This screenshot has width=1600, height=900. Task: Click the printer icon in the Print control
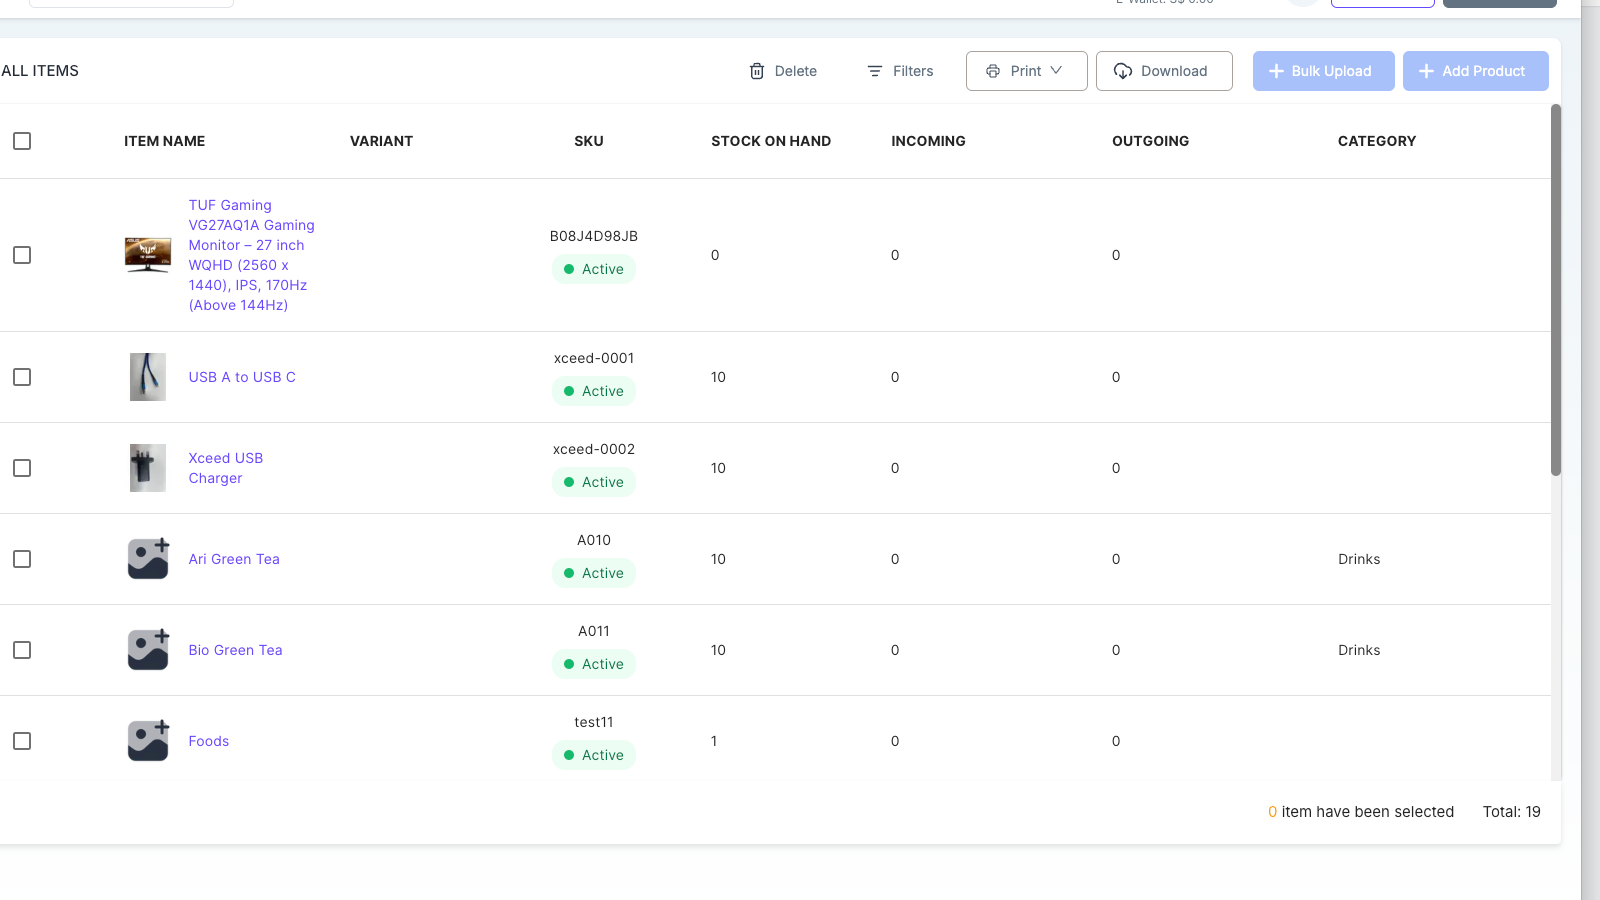click(993, 70)
